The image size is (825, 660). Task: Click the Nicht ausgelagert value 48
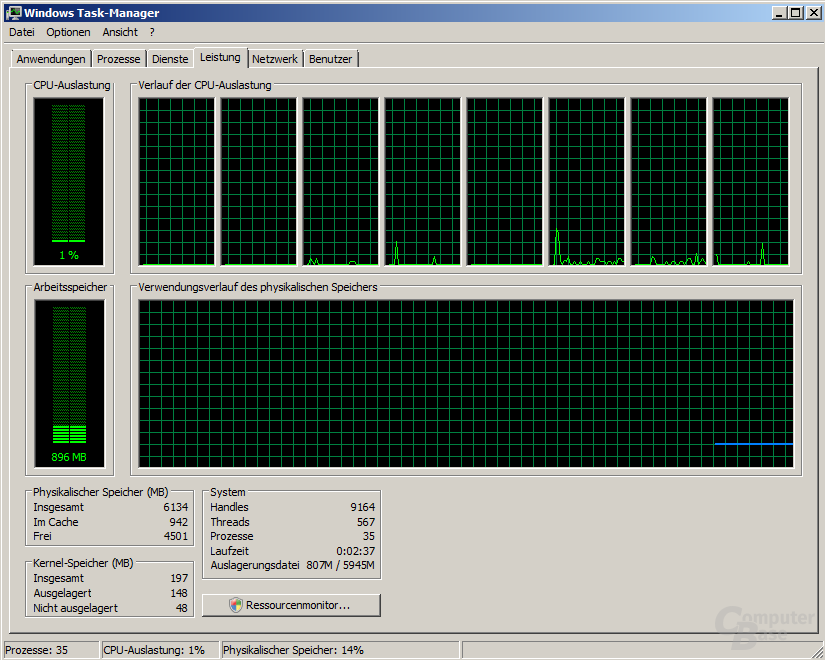182,608
